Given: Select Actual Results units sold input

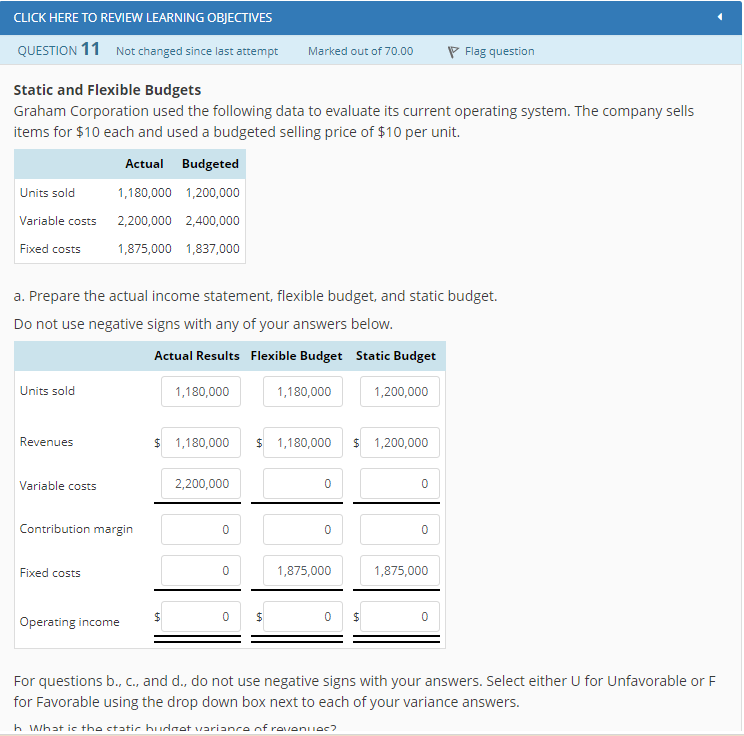Looking at the screenshot, I should tap(201, 391).
